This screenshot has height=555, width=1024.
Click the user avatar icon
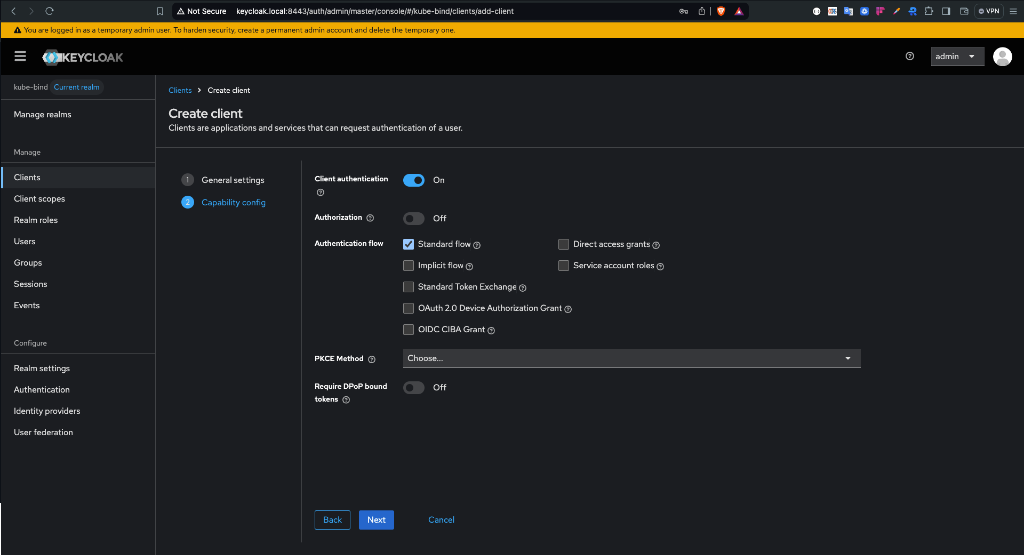(x=1002, y=57)
